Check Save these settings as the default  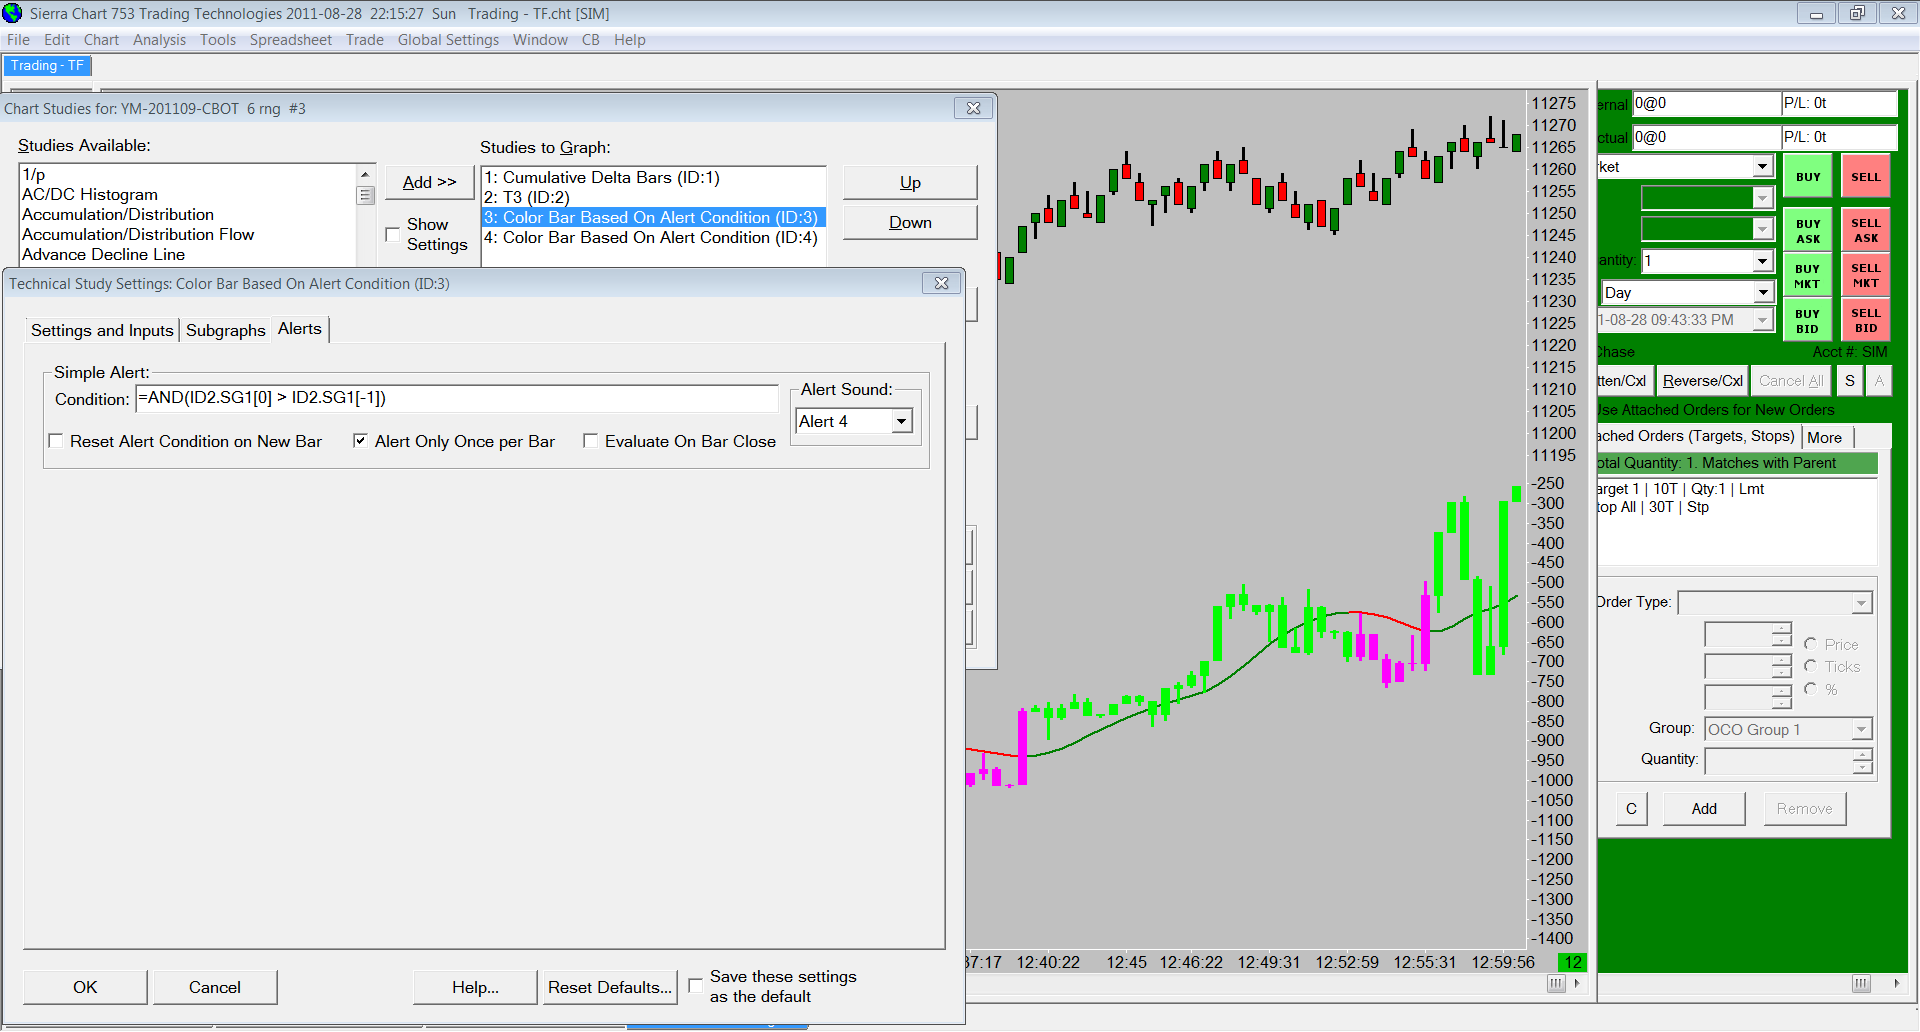(x=695, y=986)
